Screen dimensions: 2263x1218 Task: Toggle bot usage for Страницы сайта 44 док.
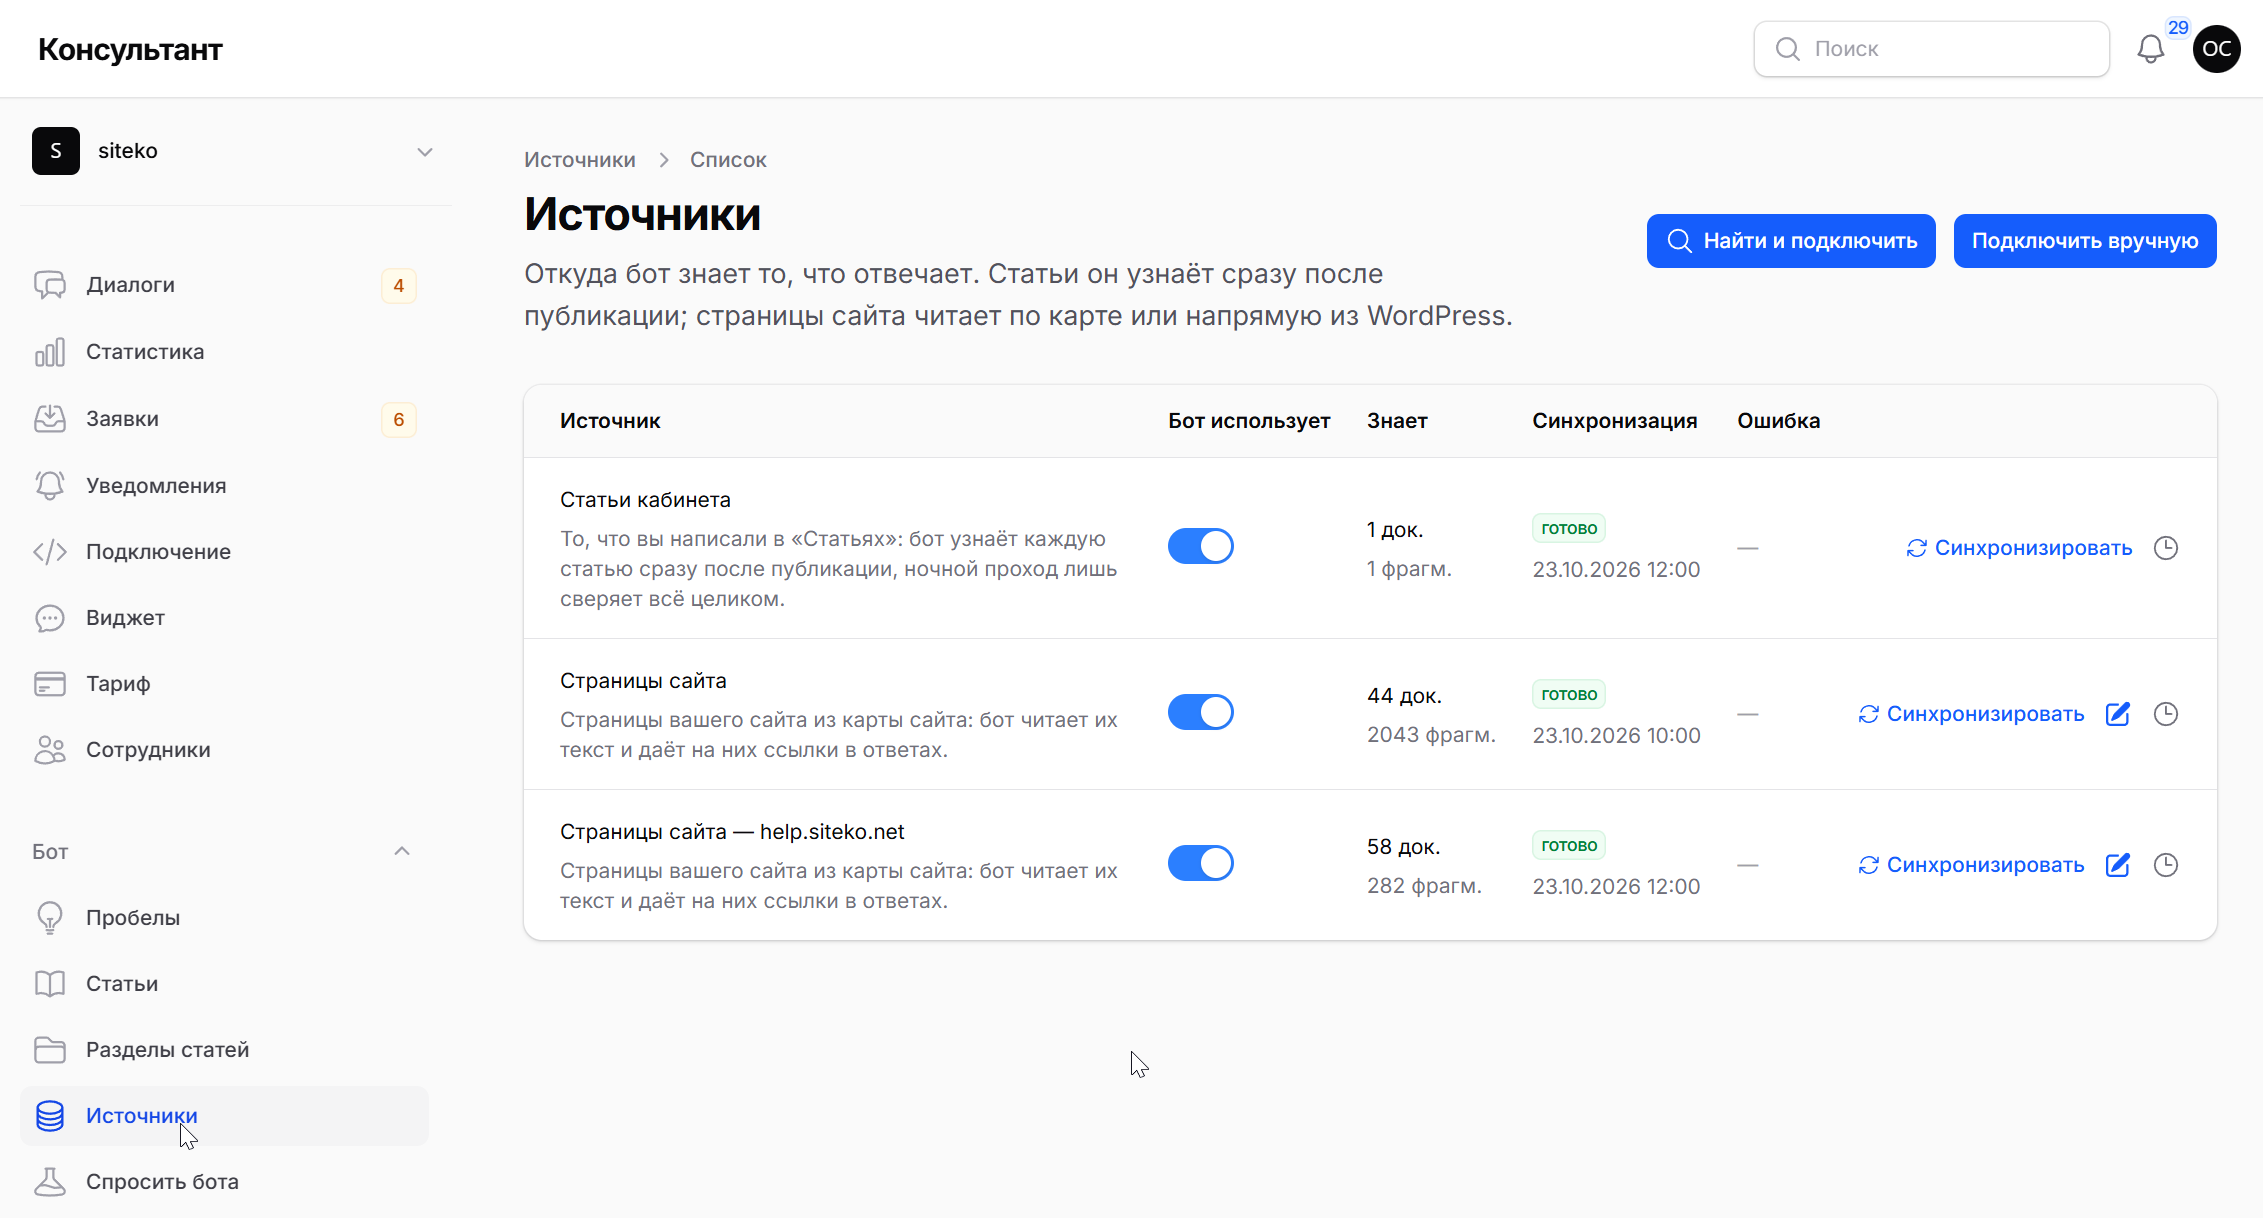click(1200, 712)
